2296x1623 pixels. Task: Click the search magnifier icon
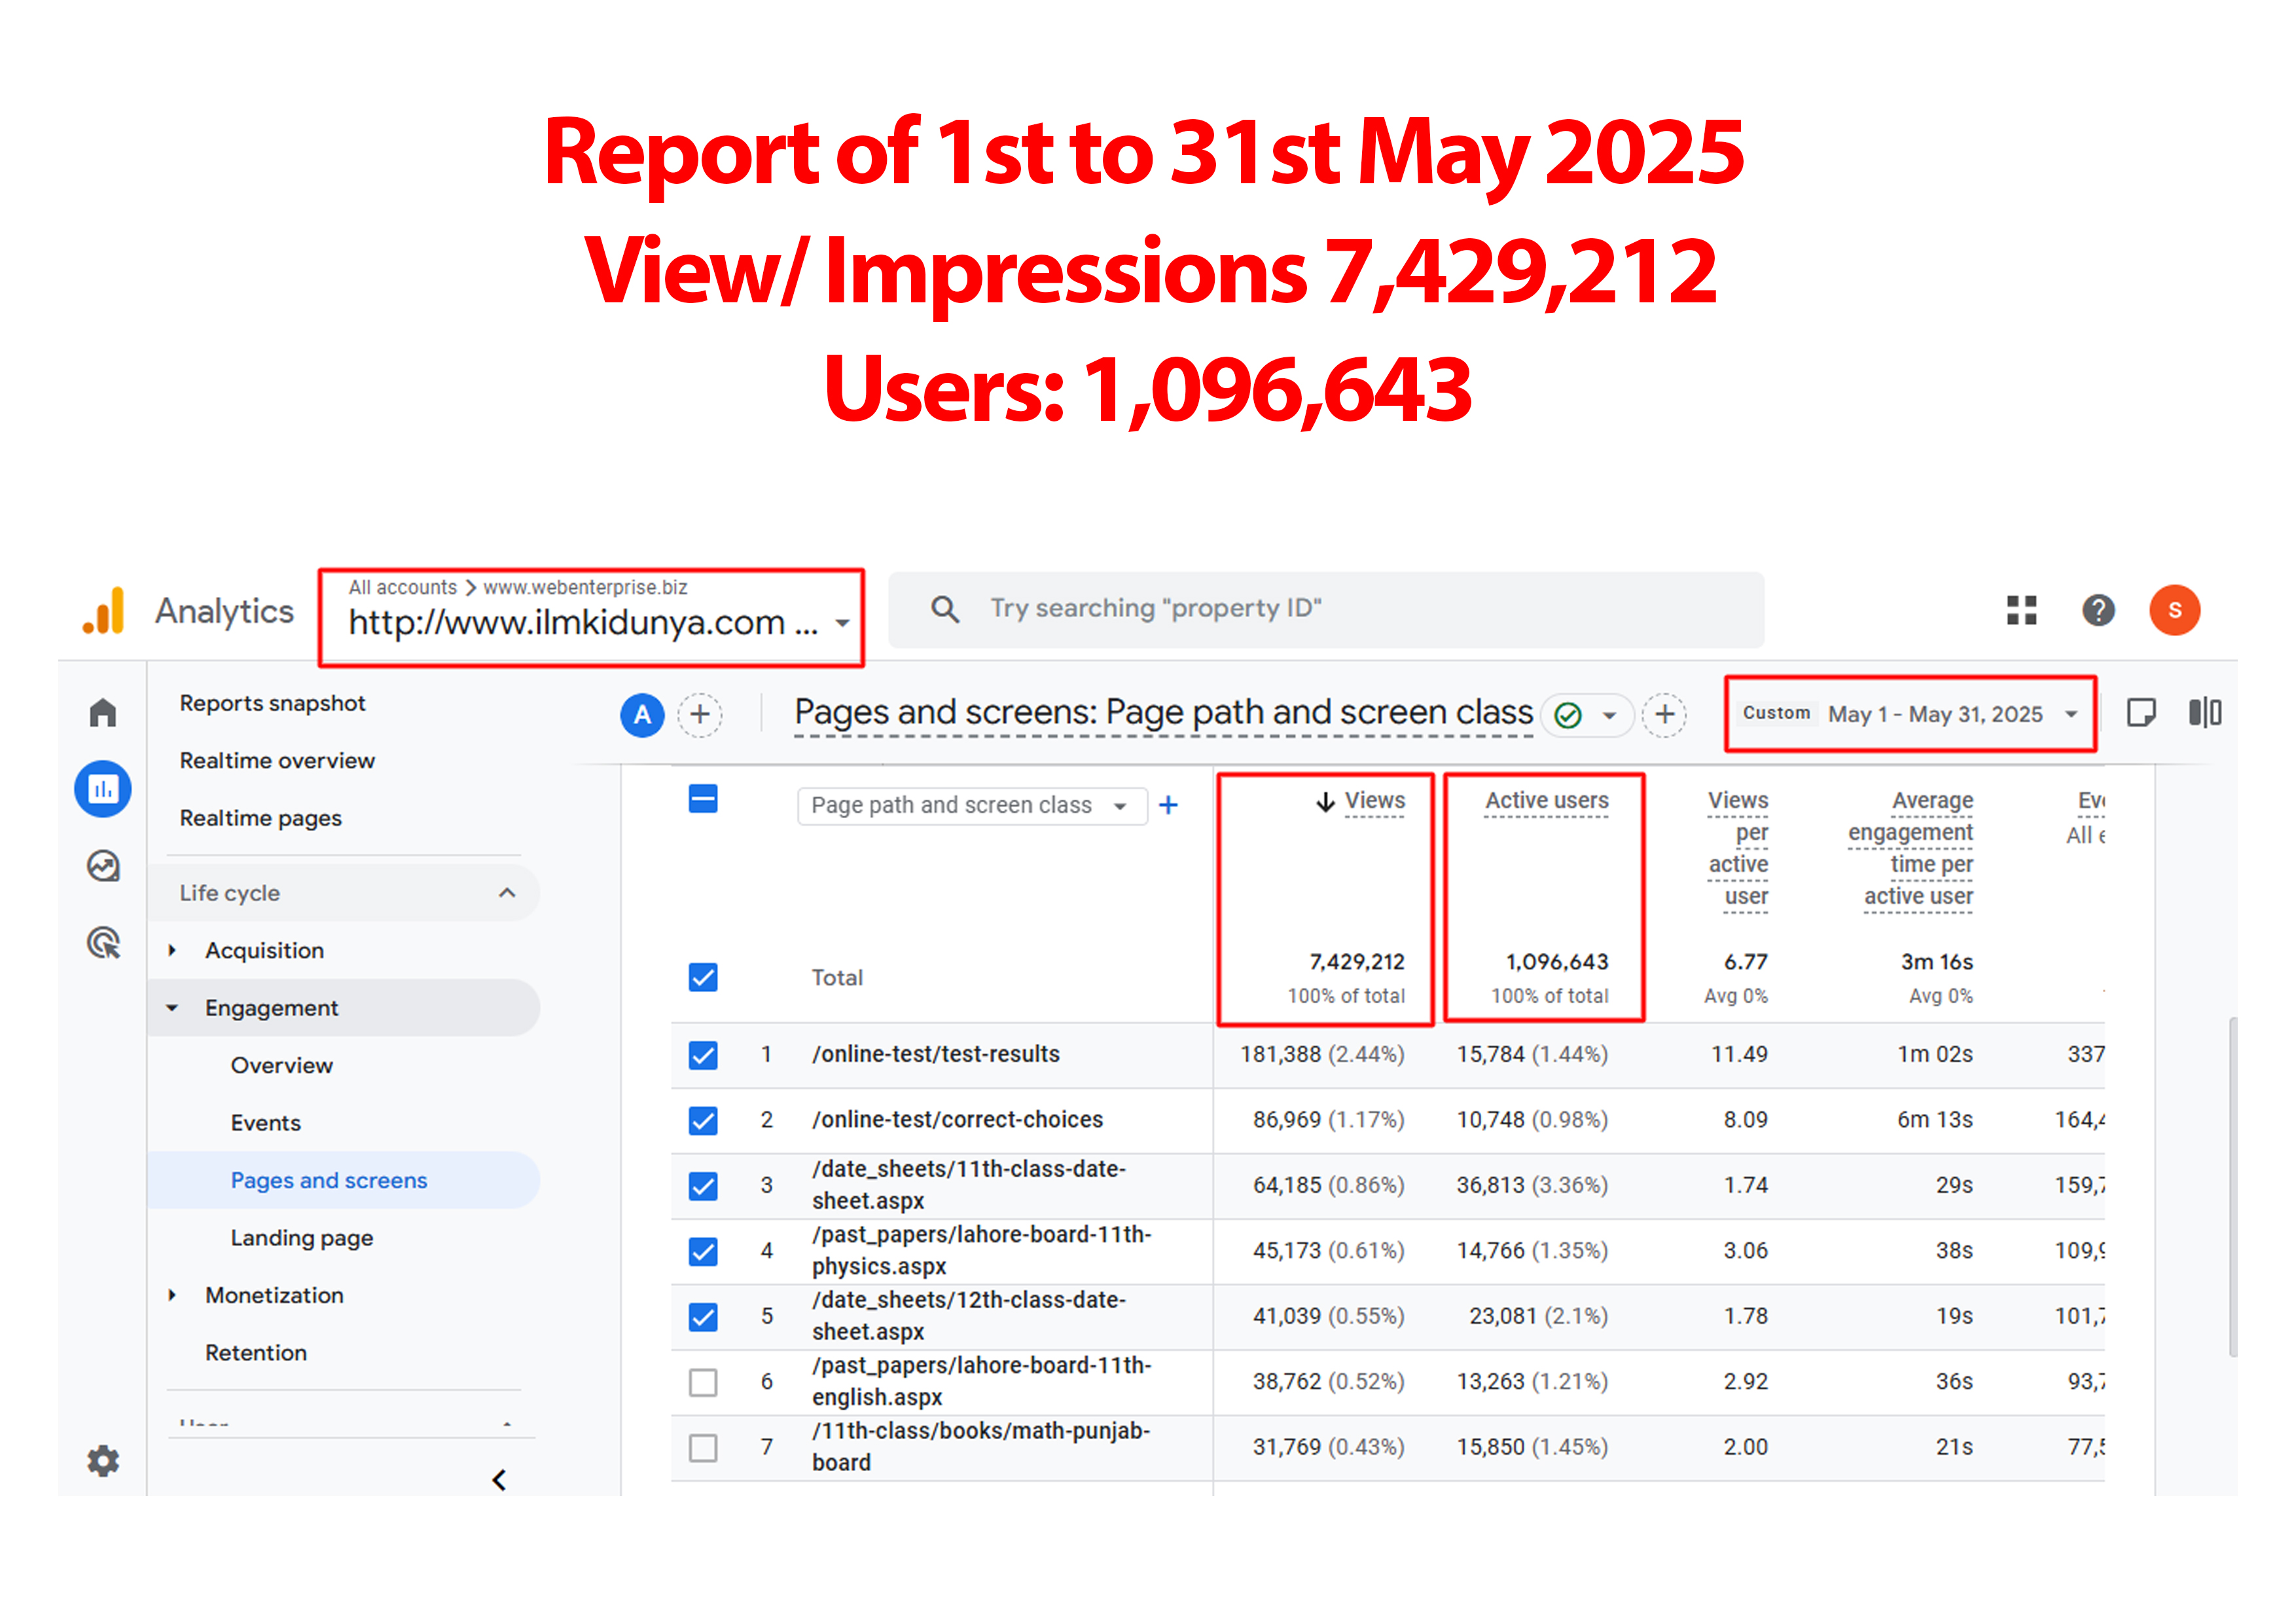[944, 609]
